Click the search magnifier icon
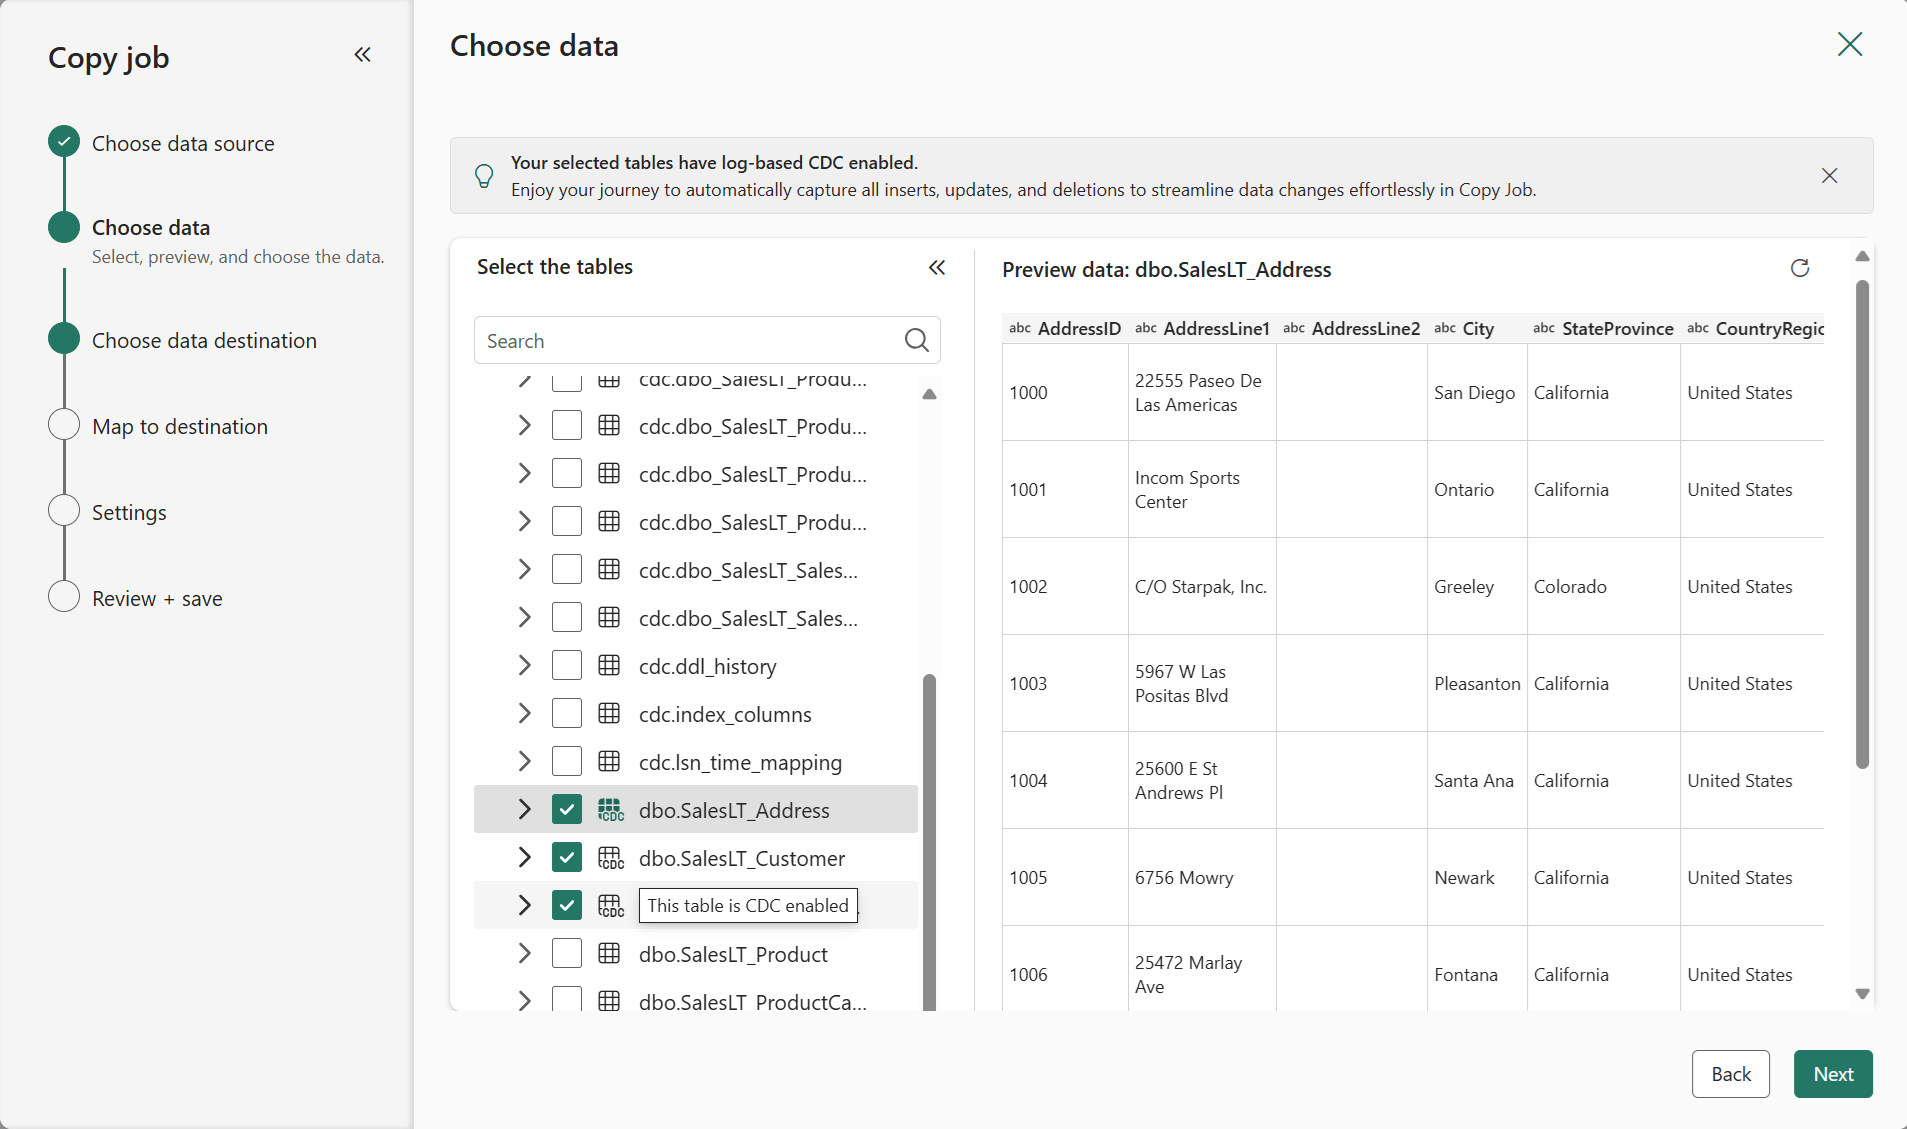Image resolution: width=1907 pixels, height=1129 pixels. [x=916, y=340]
